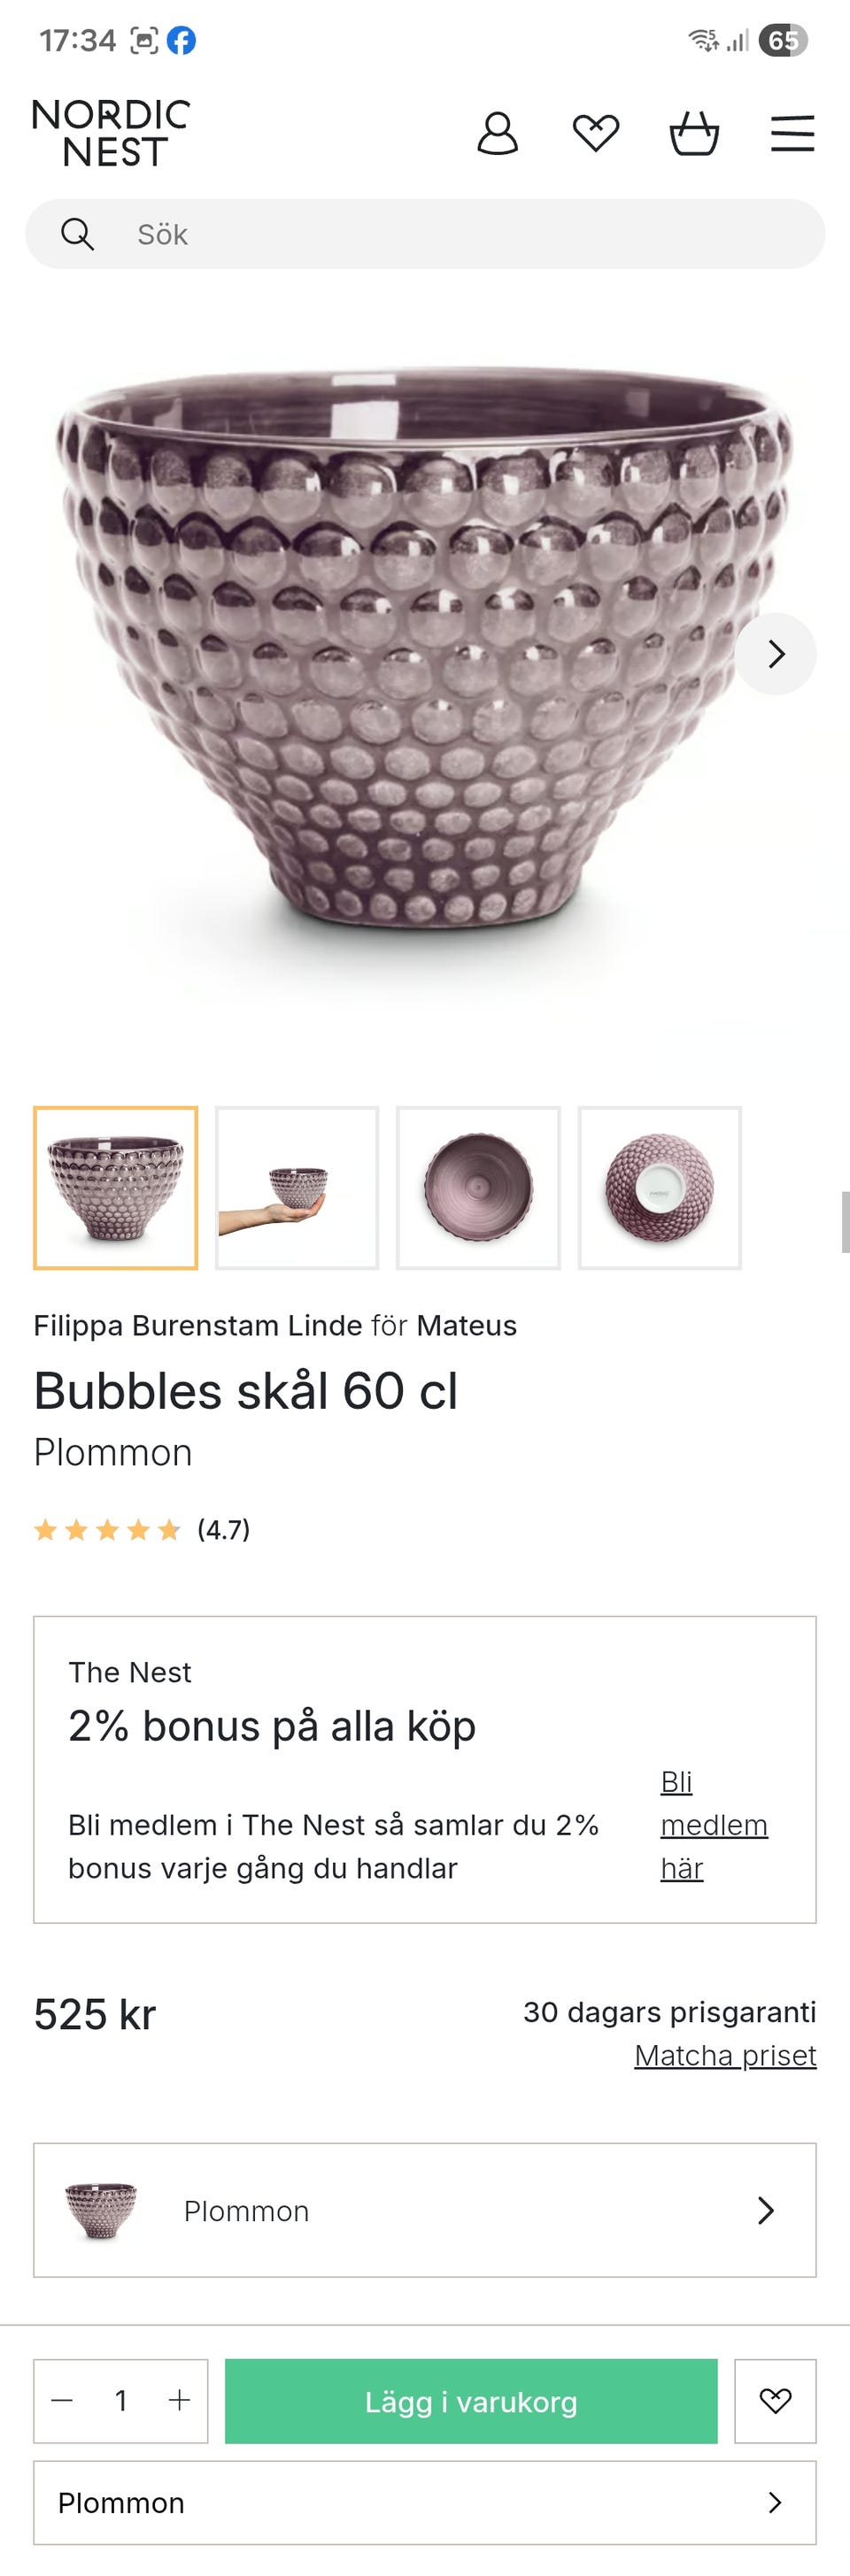
Task: Open the user account icon
Action: click(497, 133)
